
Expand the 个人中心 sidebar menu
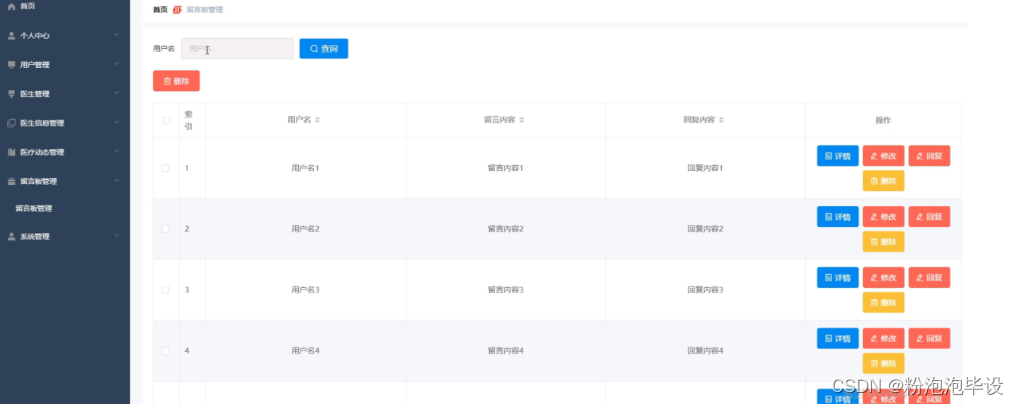(x=65, y=36)
